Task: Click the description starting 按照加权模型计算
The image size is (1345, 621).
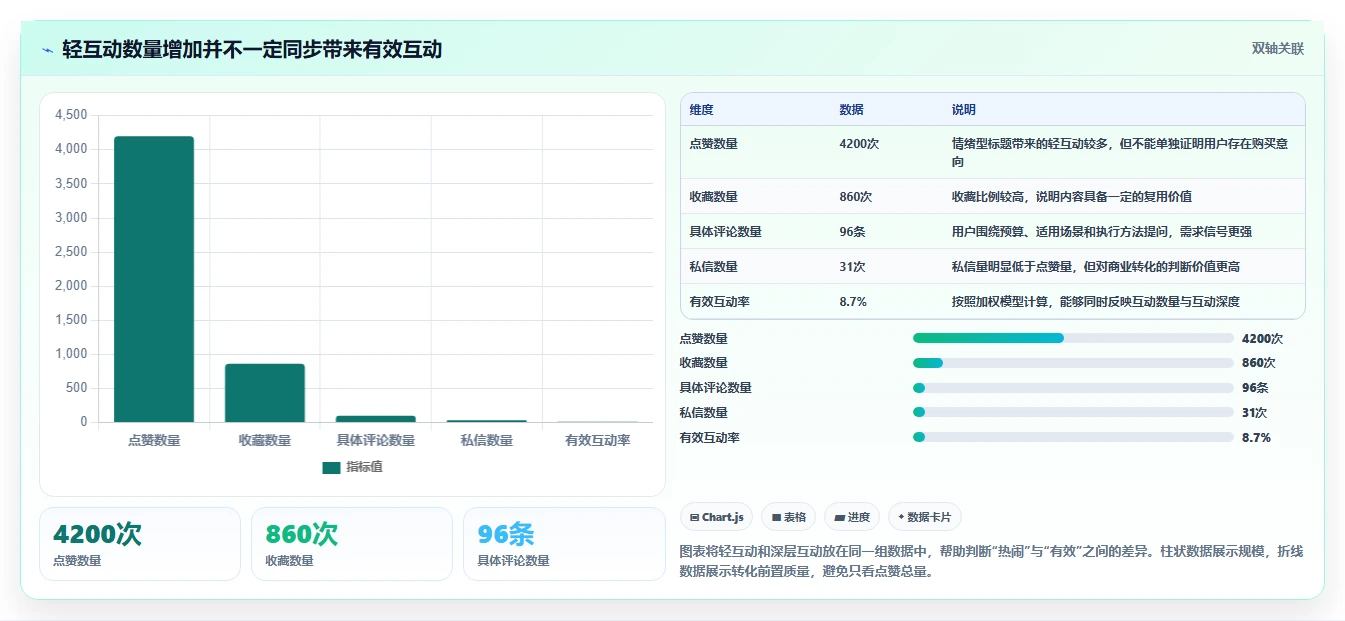Action: (1096, 302)
